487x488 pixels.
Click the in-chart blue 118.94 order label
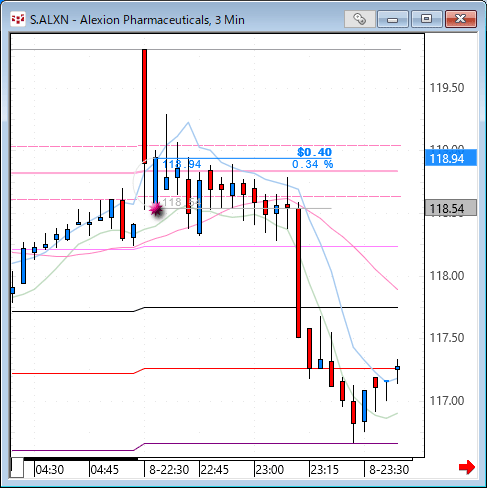pyautogui.click(x=182, y=164)
